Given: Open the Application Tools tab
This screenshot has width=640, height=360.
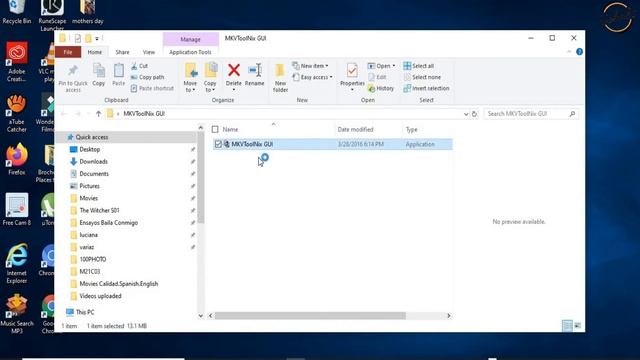Looking at the screenshot, I should coord(190,52).
